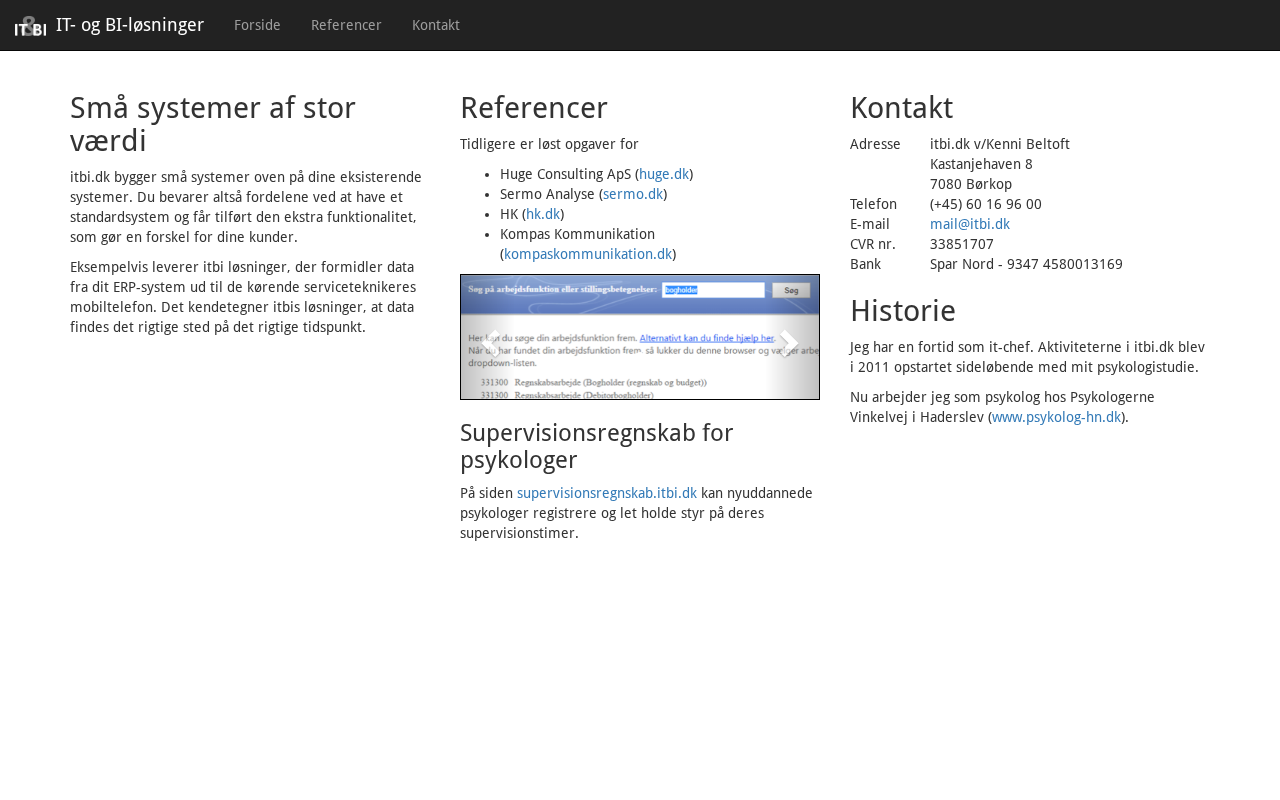Image resolution: width=1280 pixels, height=800 pixels.
Task: Click the IT&BI logo icon
Action: (x=30, y=26)
